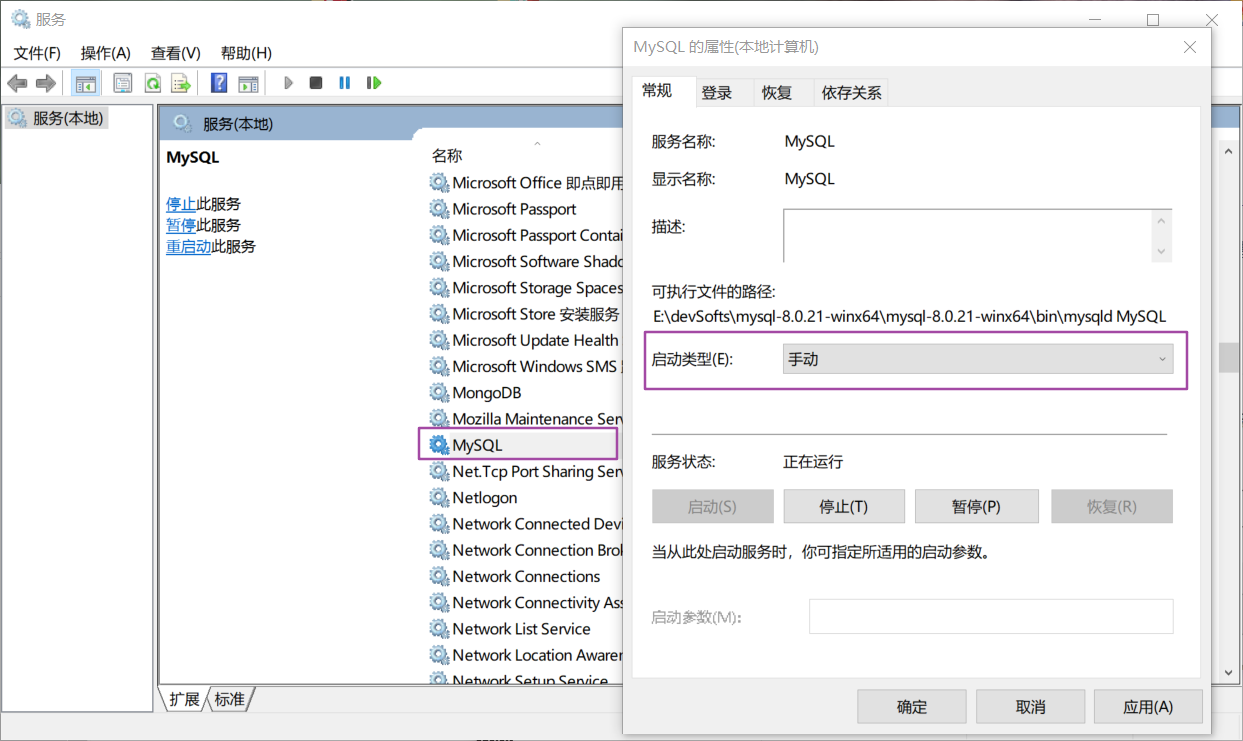Click the 取消 button
Viewport: 1243px width, 741px height.
coord(1030,706)
